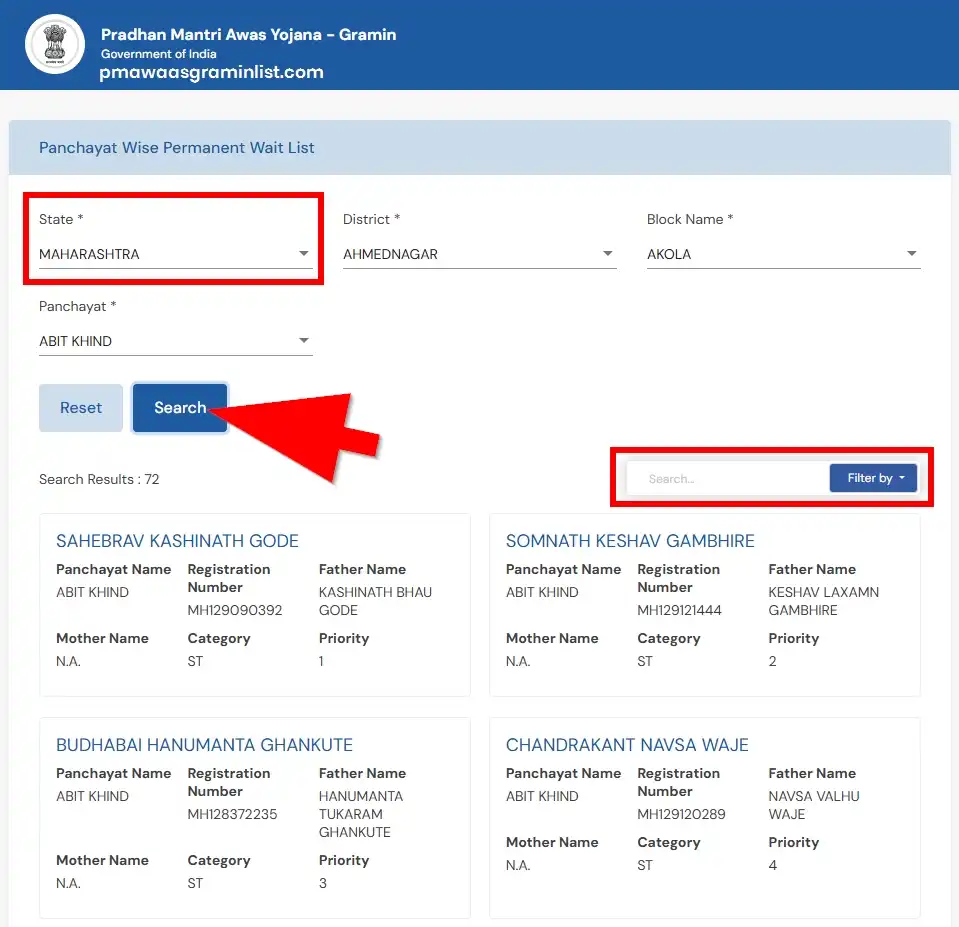959x927 pixels.
Task: Click father name KESHAV LAXAMN GAMBHIRE
Action: (823, 601)
